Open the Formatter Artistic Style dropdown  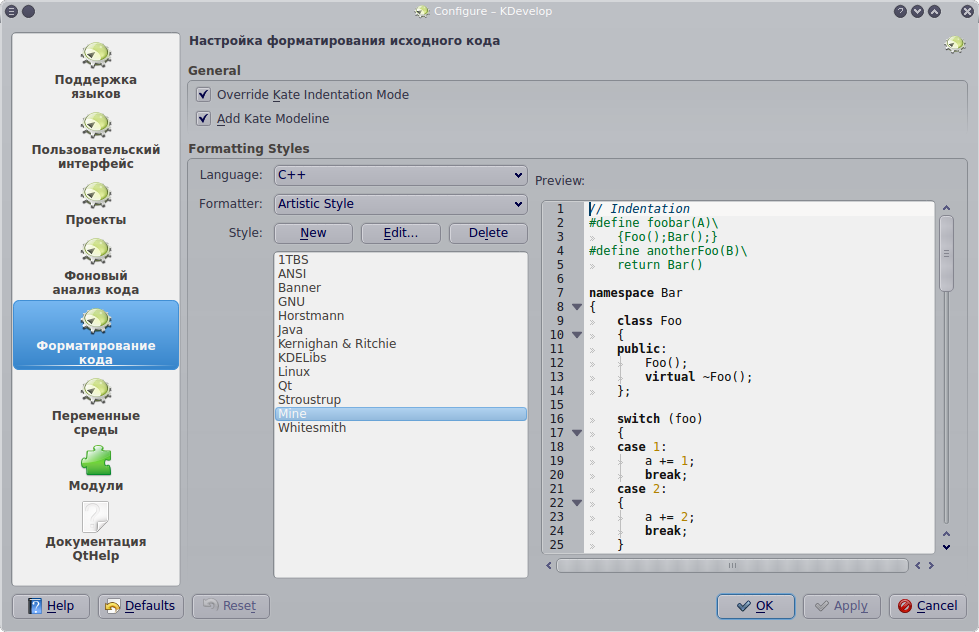tap(401, 204)
